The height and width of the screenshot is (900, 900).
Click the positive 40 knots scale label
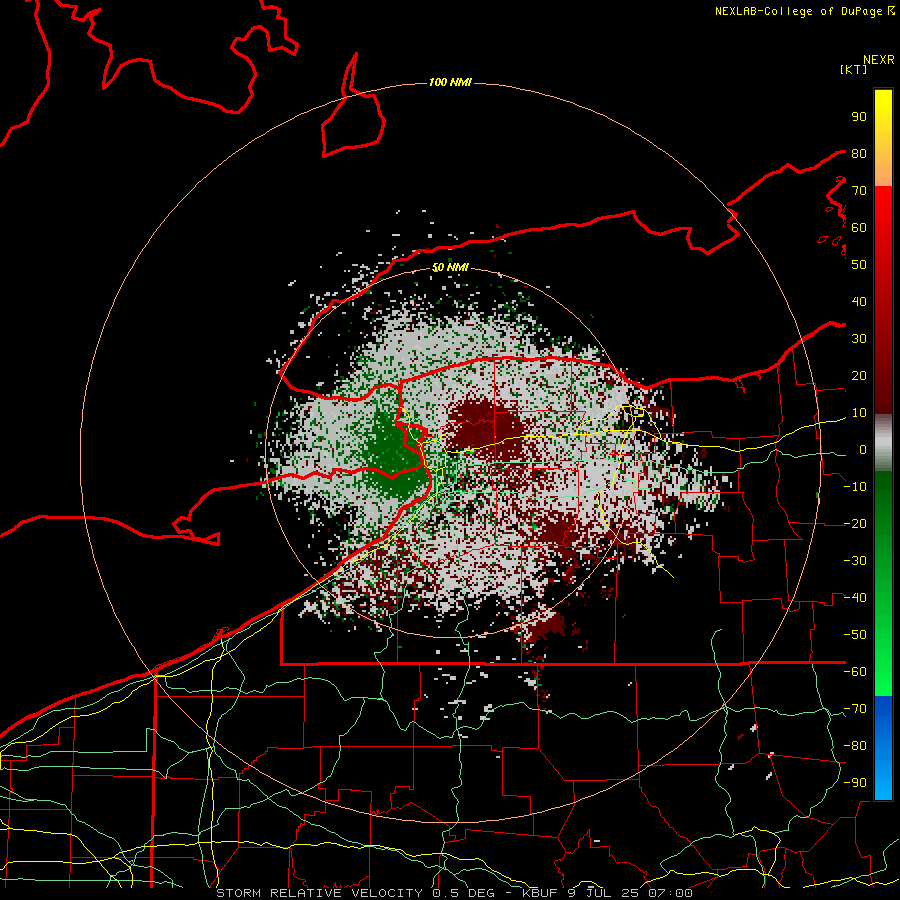[859, 301]
